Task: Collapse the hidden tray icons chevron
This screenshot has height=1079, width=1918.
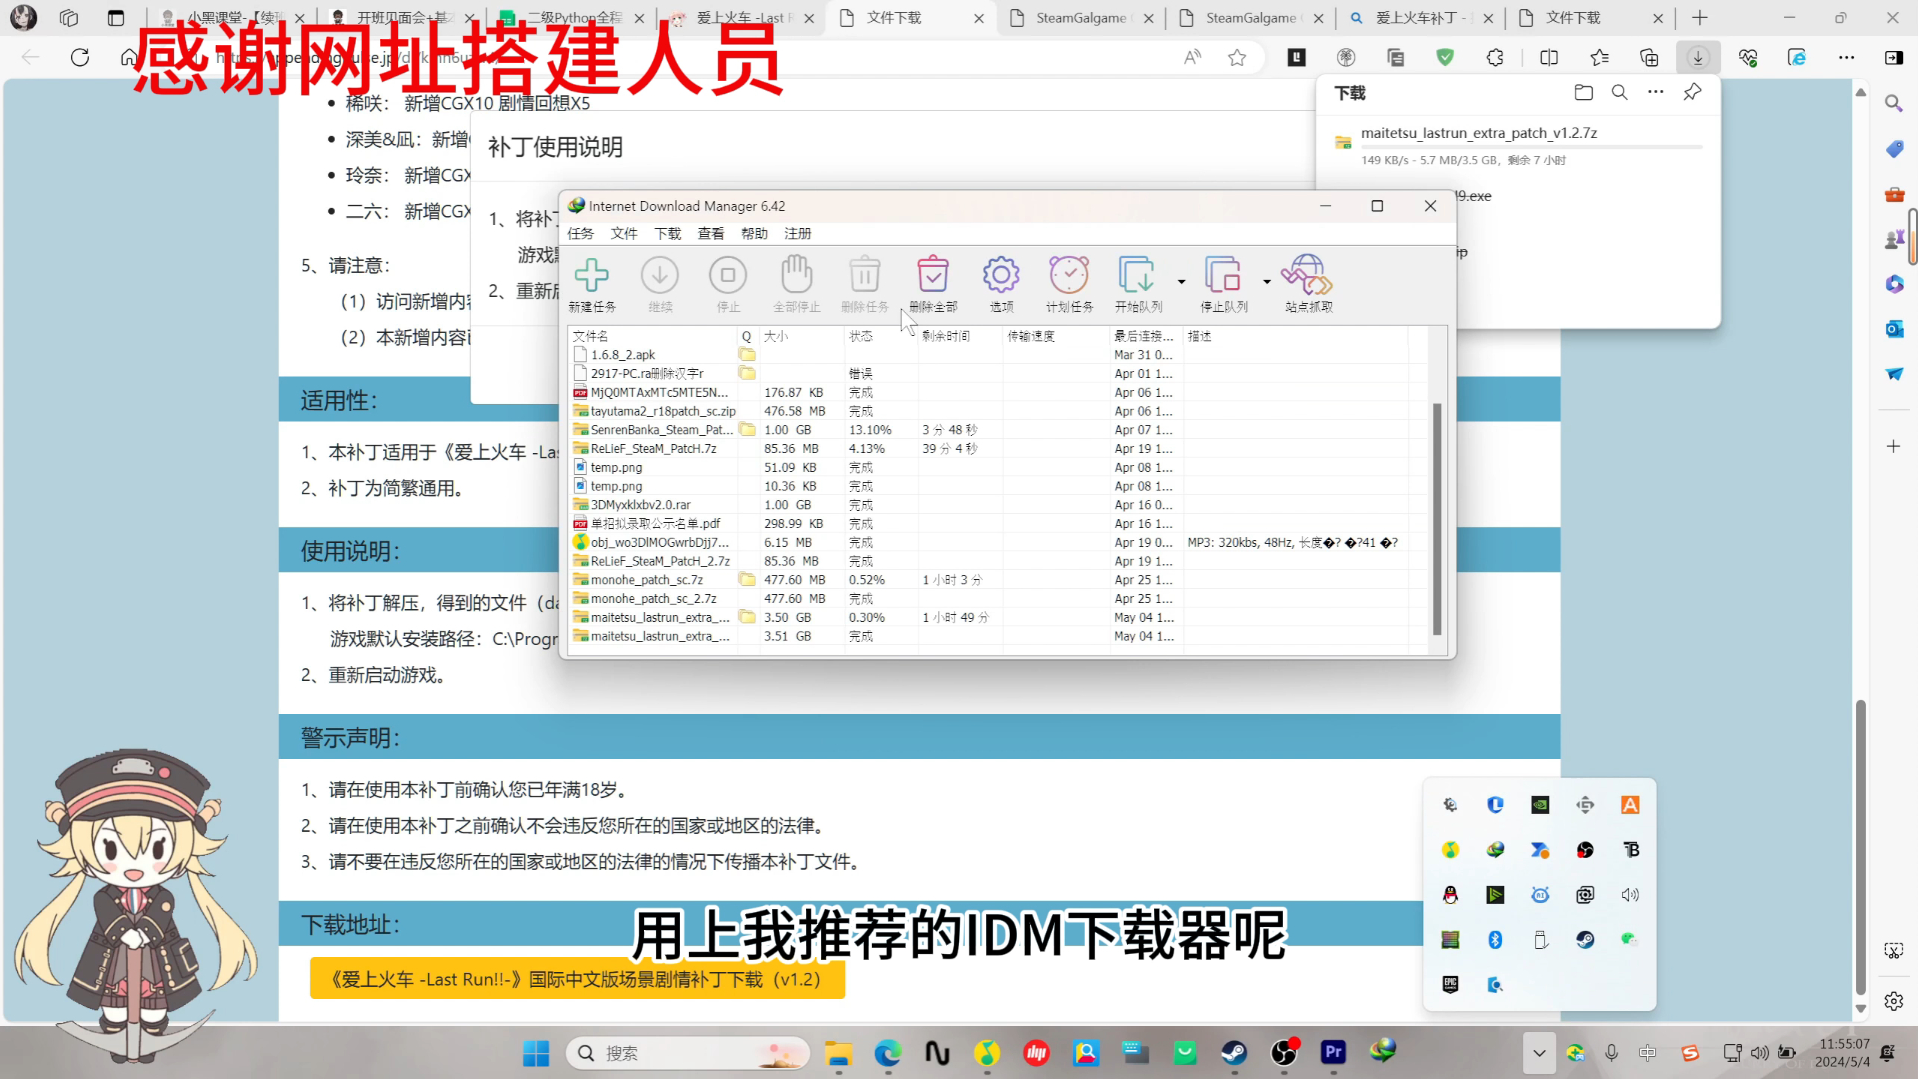Action: [1539, 1053]
